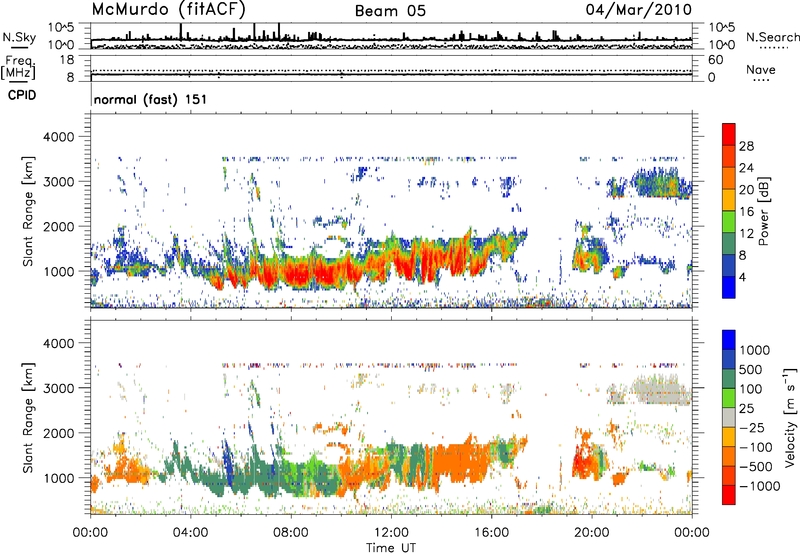800x554 pixels.
Task: Click the '24' tick on the Power colorbar
Action: pyautogui.click(x=746, y=168)
